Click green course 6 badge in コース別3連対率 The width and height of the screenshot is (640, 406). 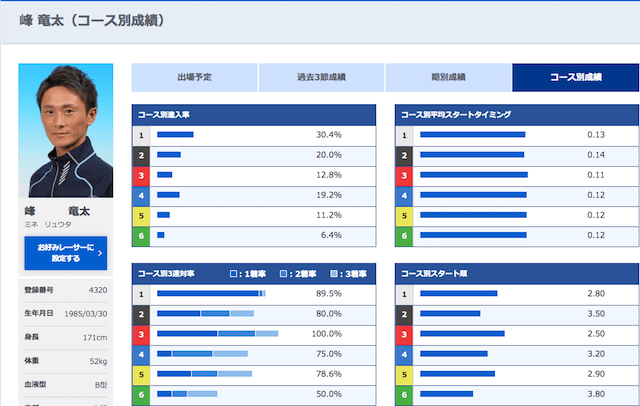click(x=141, y=395)
